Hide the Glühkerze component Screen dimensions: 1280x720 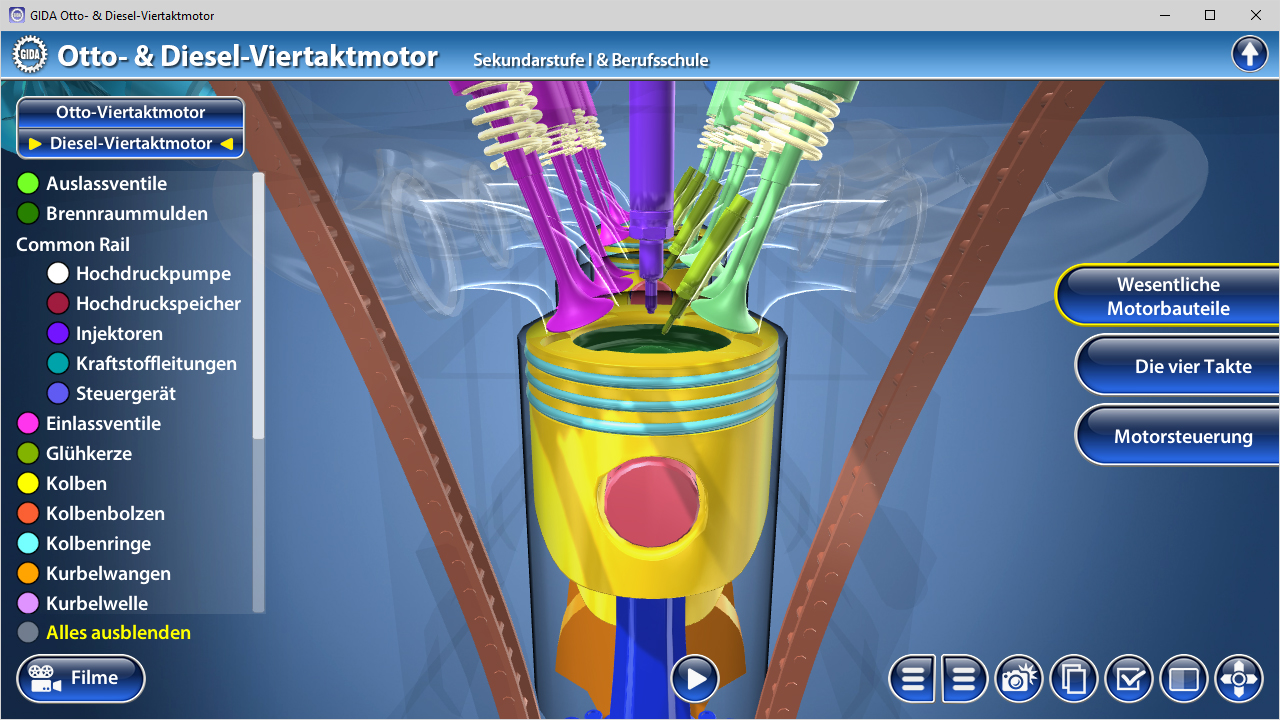coord(88,454)
